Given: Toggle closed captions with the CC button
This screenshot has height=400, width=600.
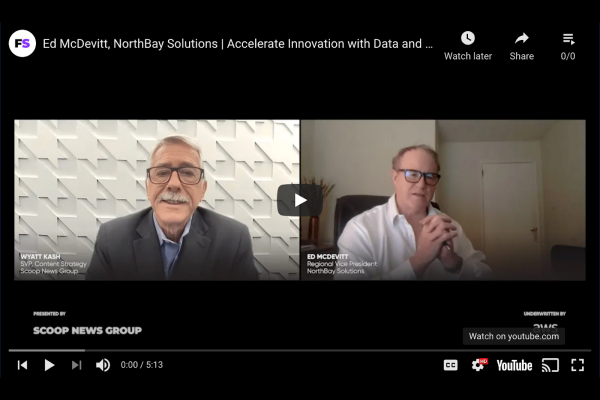Looking at the screenshot, I should [450, 365].
